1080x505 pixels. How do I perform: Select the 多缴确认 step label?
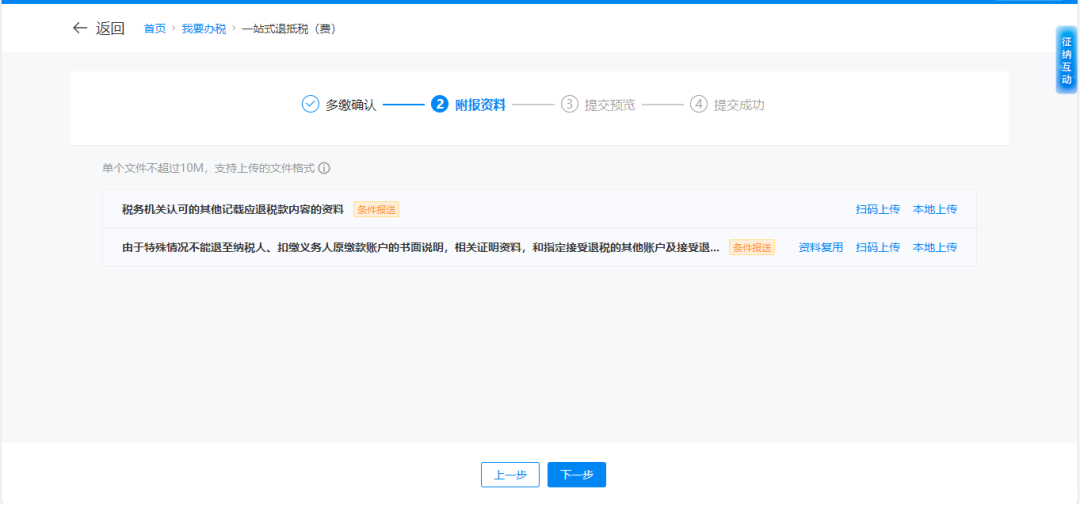351,105
